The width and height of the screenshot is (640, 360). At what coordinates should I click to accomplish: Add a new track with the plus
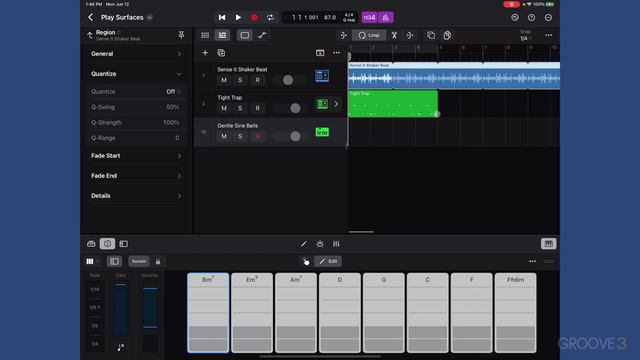pyautogui.click(x=205, y=53)
